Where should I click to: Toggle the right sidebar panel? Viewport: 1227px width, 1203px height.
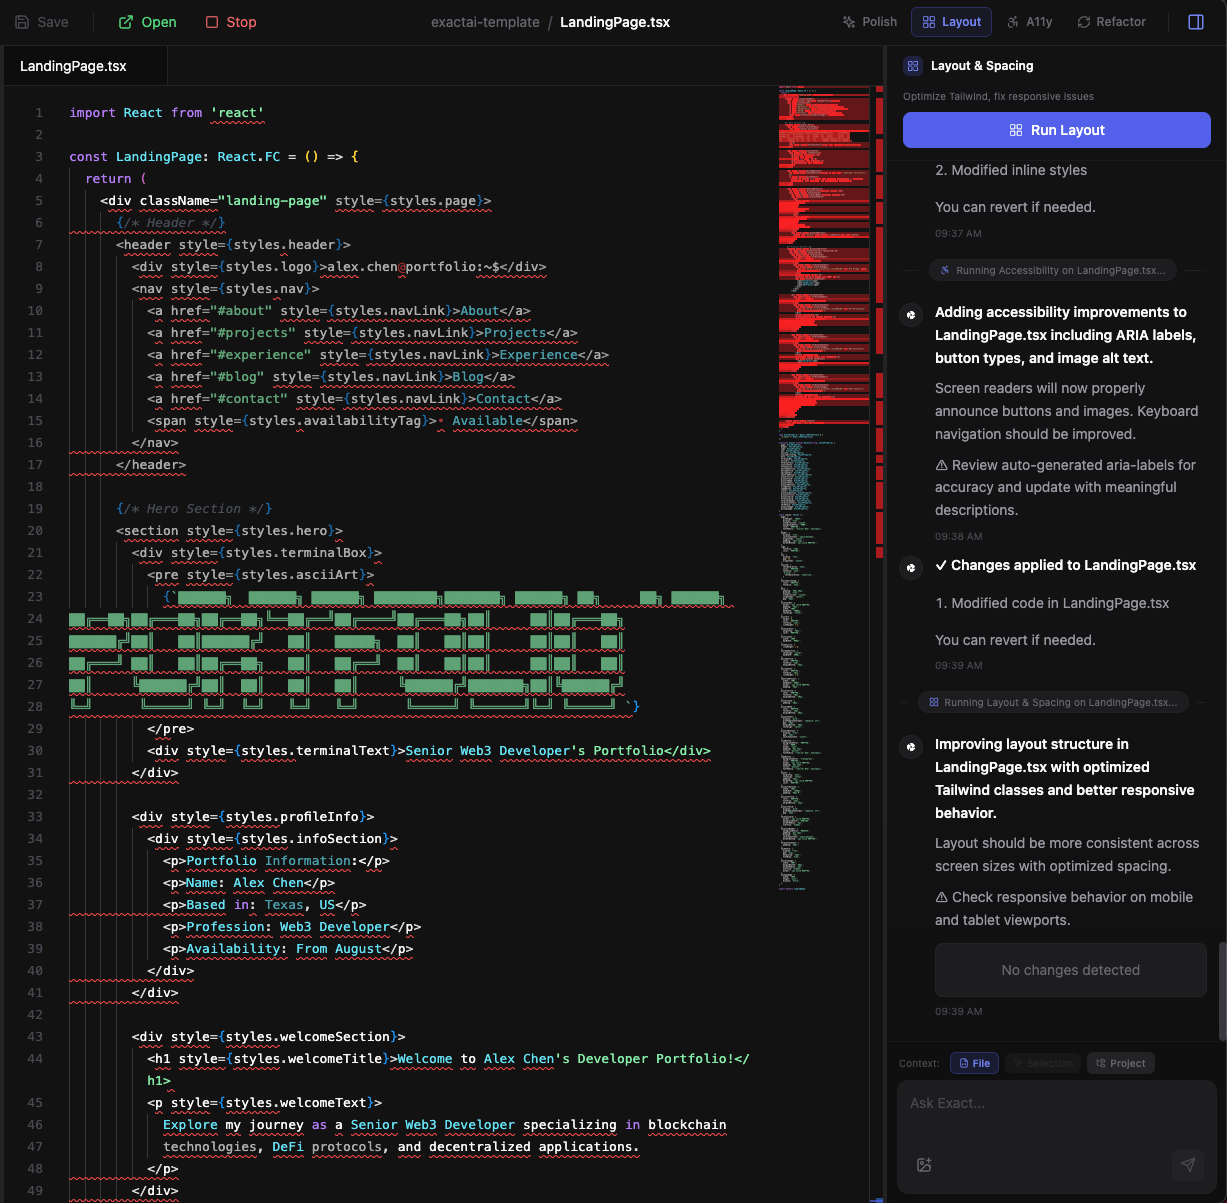[1195, 22]
